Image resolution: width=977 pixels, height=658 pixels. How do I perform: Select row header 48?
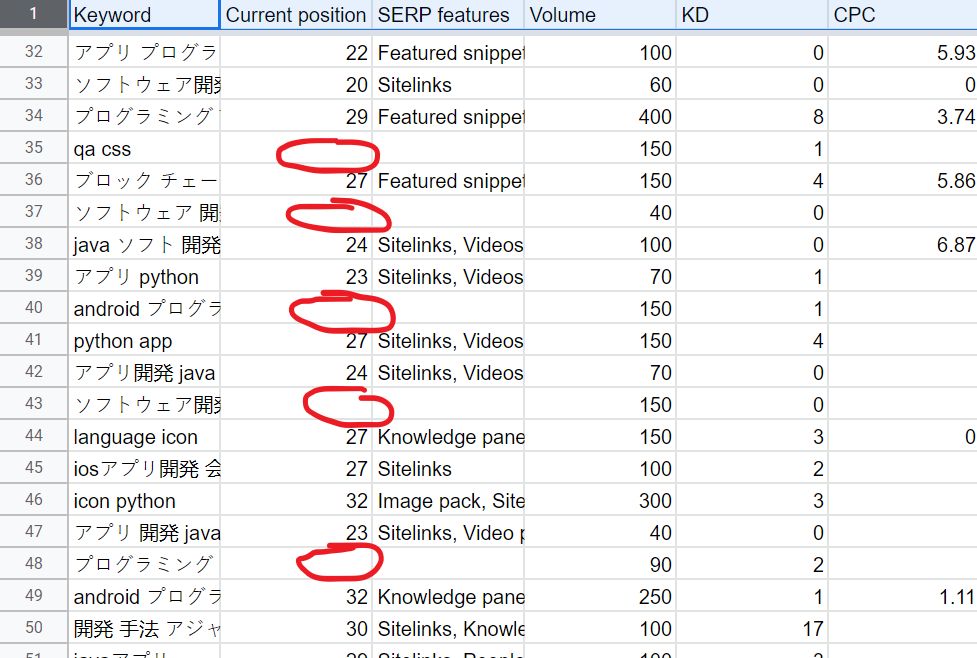tap(34, 564)
